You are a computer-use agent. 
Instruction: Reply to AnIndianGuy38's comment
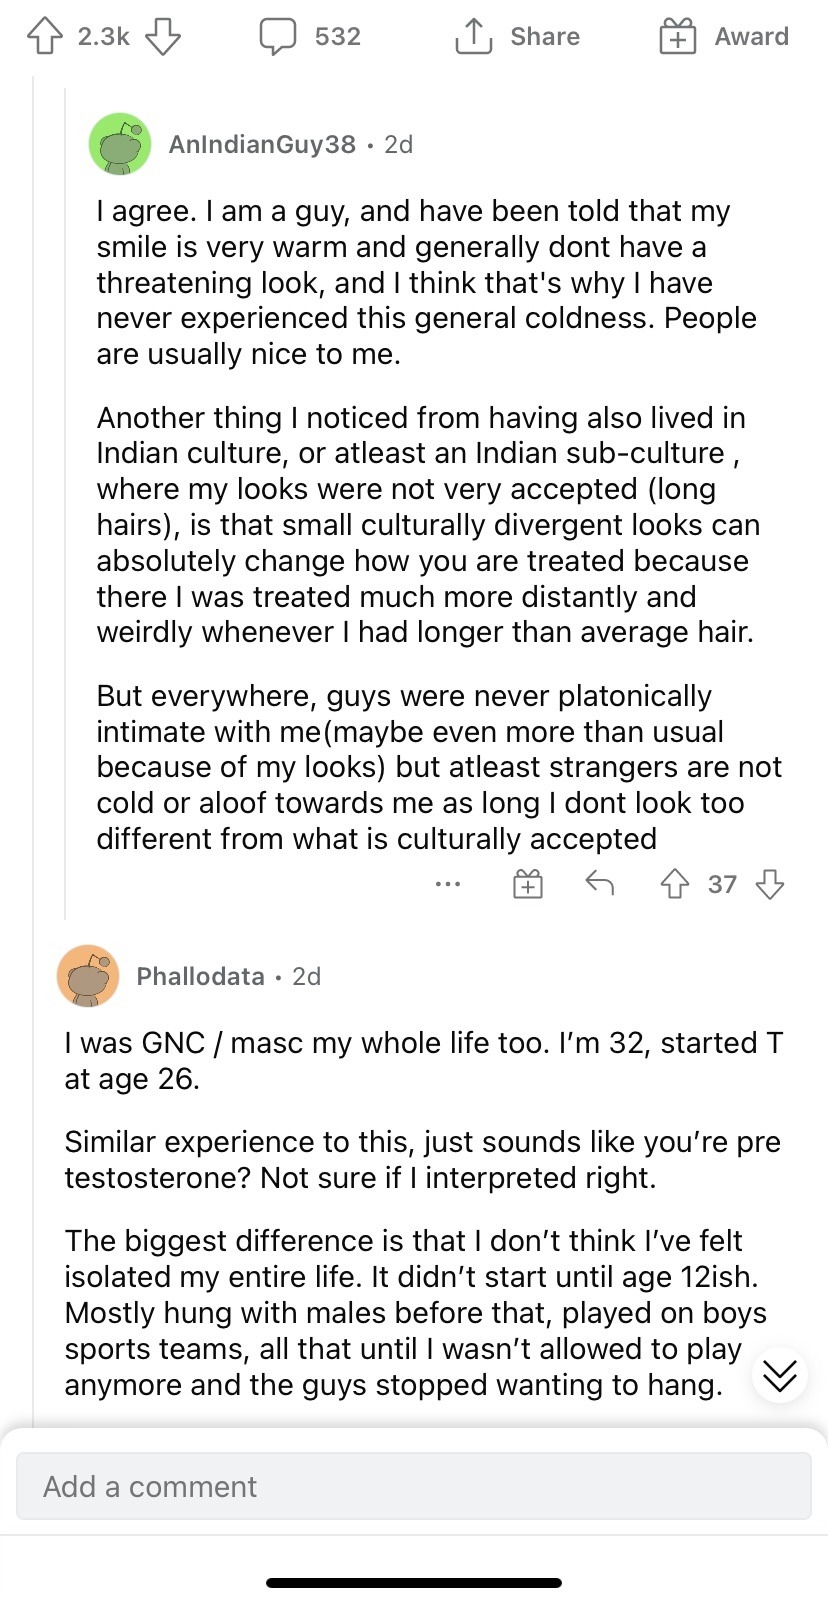tap(599, 883)
